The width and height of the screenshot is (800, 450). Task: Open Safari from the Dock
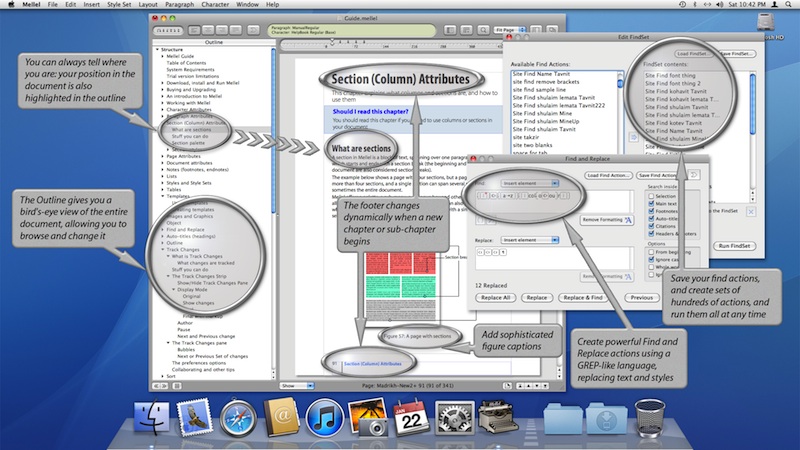pos(238,418)
